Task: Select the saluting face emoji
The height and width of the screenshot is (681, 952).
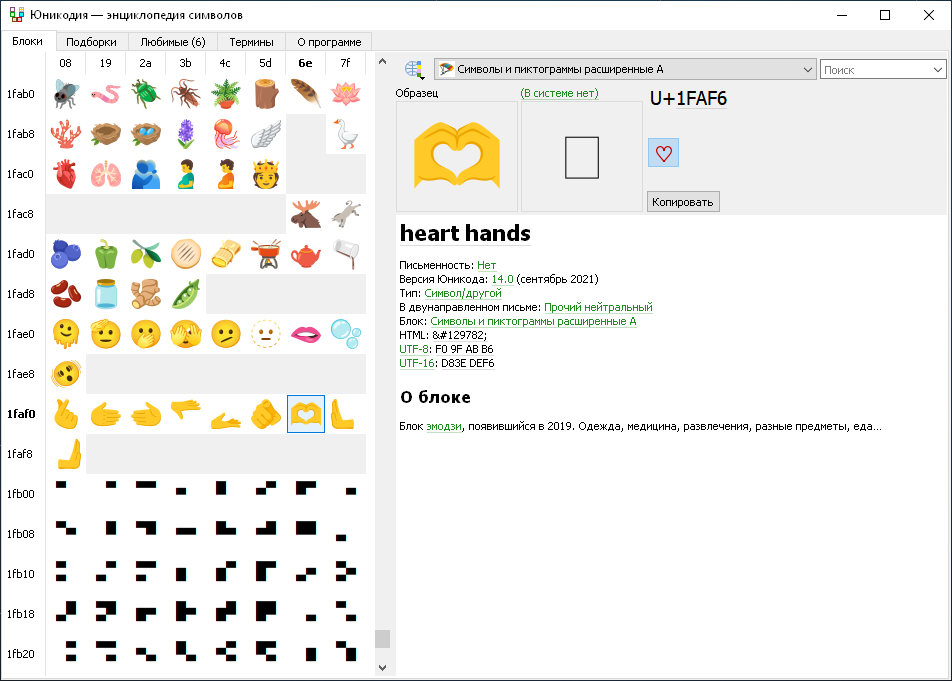Action: point(106,334)
